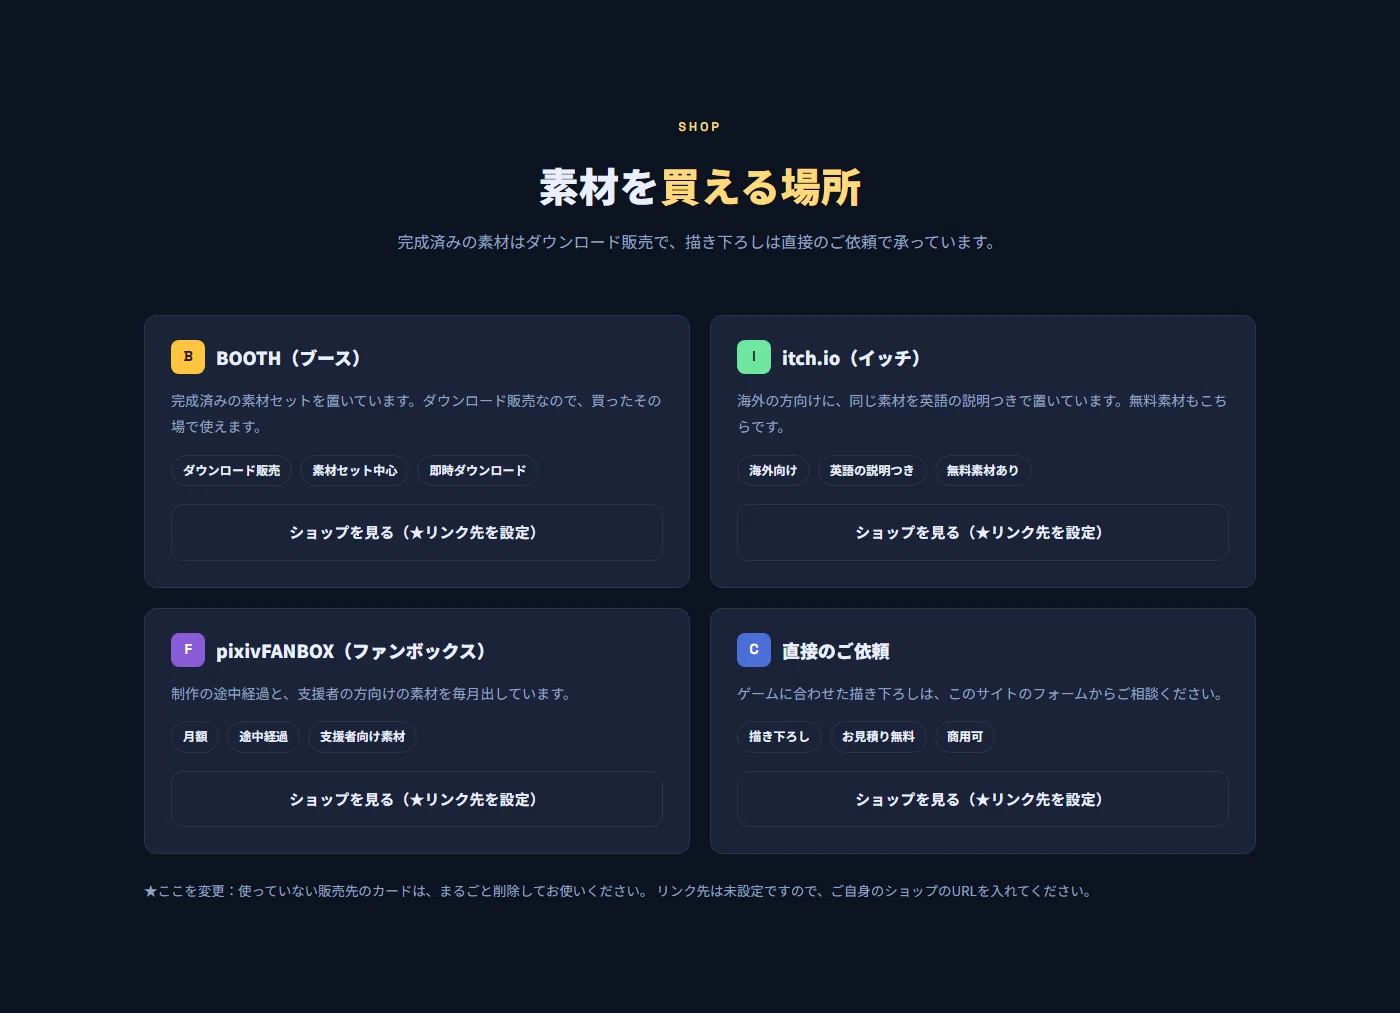Select the 無料素材あり tag
This screenshot has height=1013, width=1400.
(983, 471)
